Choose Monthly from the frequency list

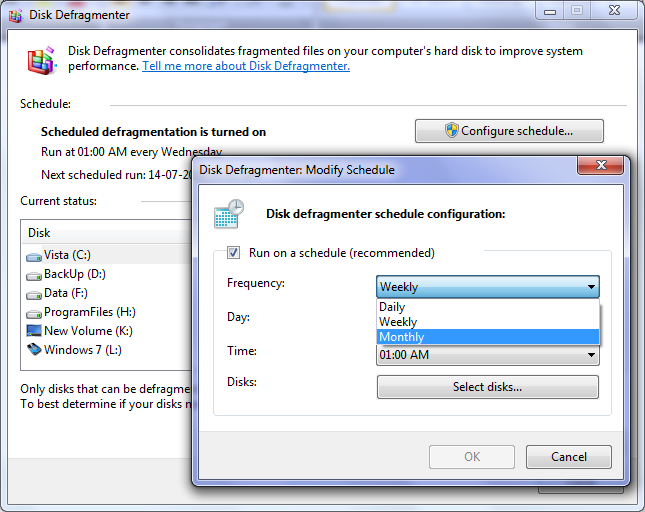pyautogui.click(x=401, y=337)
